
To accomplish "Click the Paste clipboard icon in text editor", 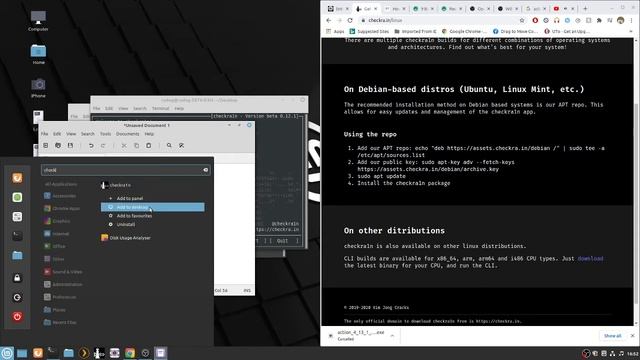I will pyautogui.click(x=149, y=145).
